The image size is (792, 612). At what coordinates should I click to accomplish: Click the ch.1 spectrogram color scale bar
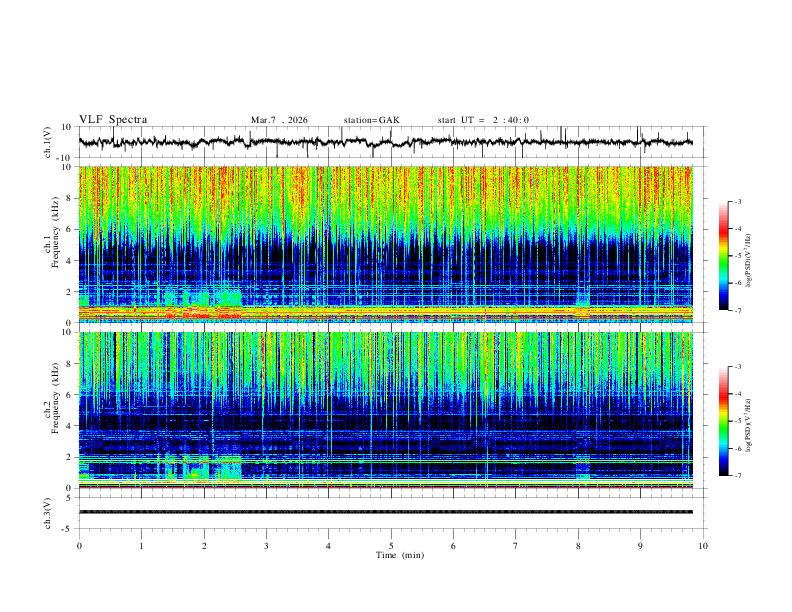click(724, 256)
